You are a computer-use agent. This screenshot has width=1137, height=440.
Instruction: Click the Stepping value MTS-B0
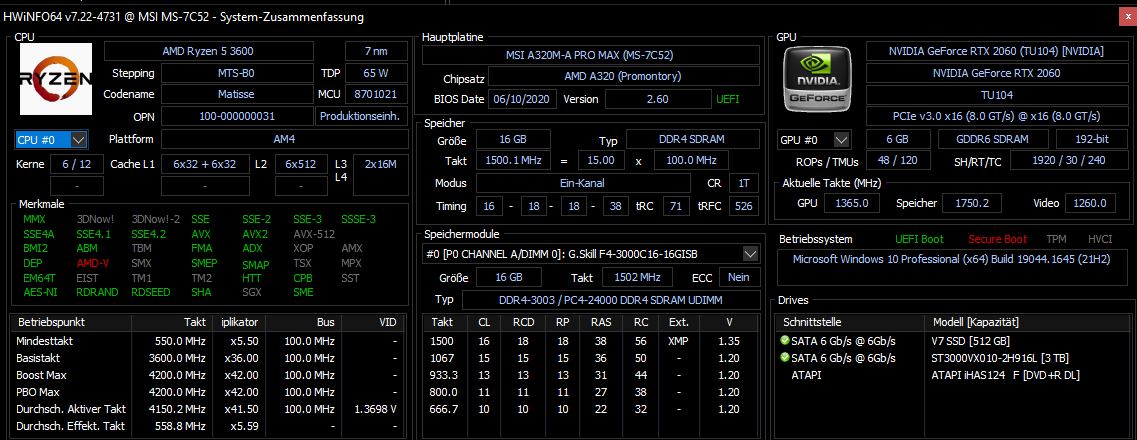pyautogui.click(x=236, y=73)
